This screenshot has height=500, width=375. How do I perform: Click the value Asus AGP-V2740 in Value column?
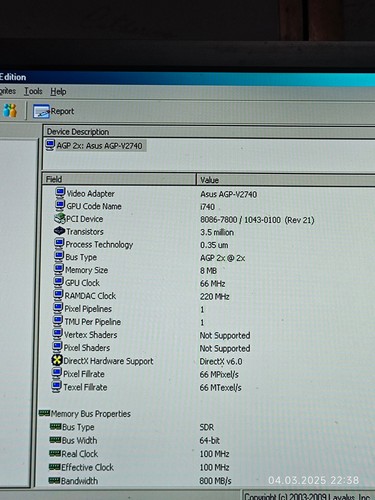pos(229,194)
